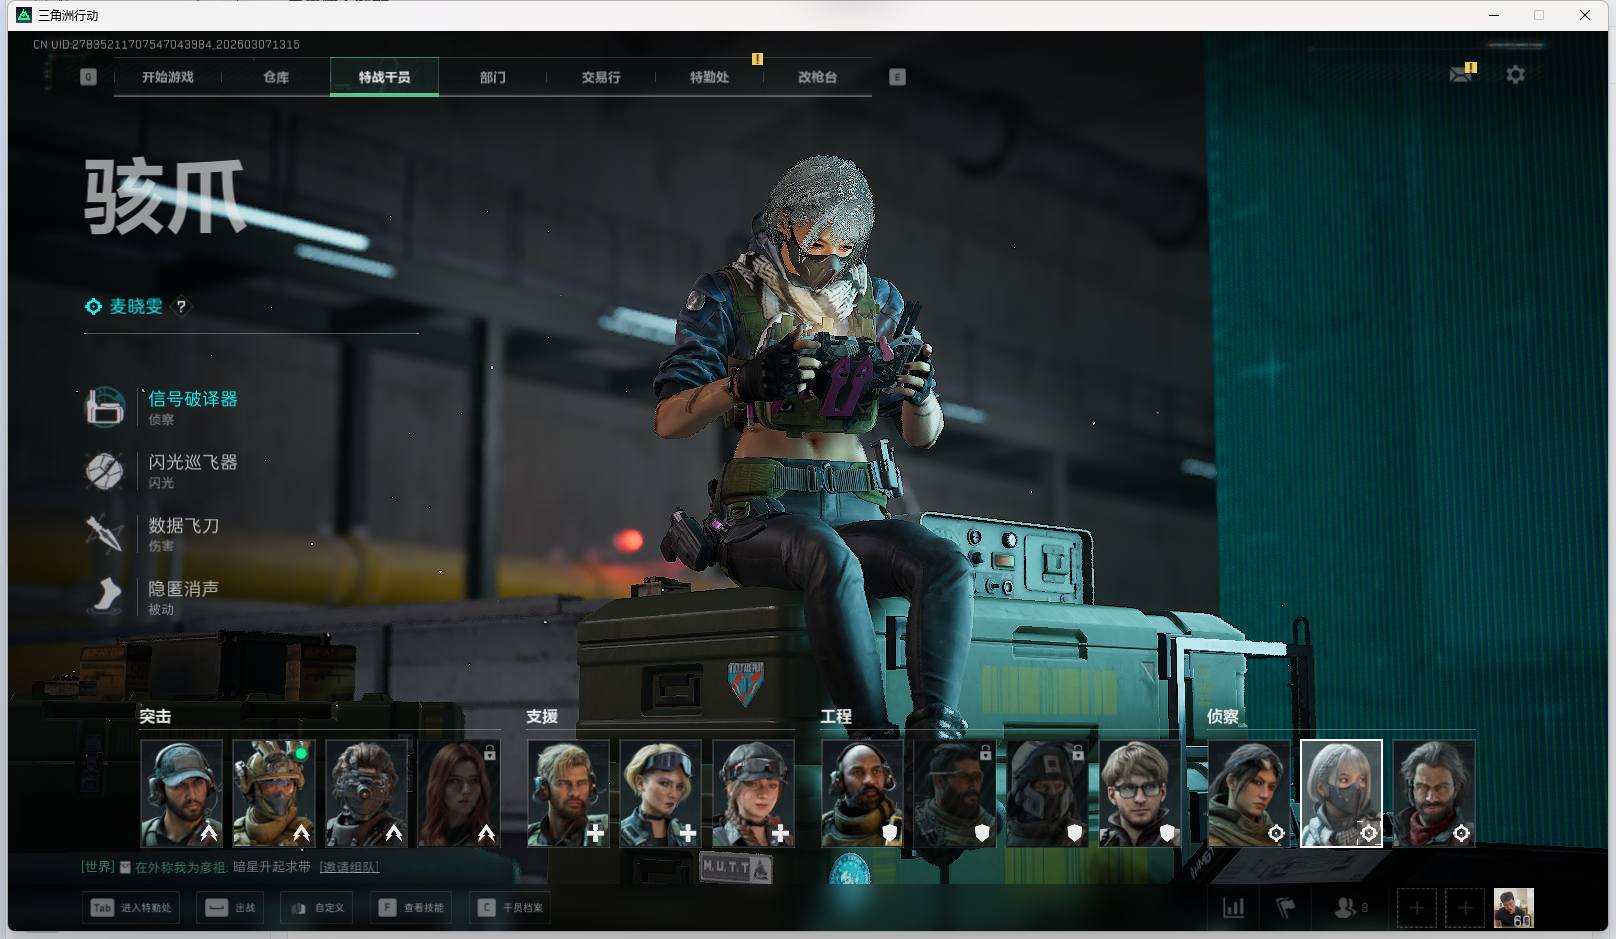Click the recon role icon beside 麦晓雯

point(93,307)
